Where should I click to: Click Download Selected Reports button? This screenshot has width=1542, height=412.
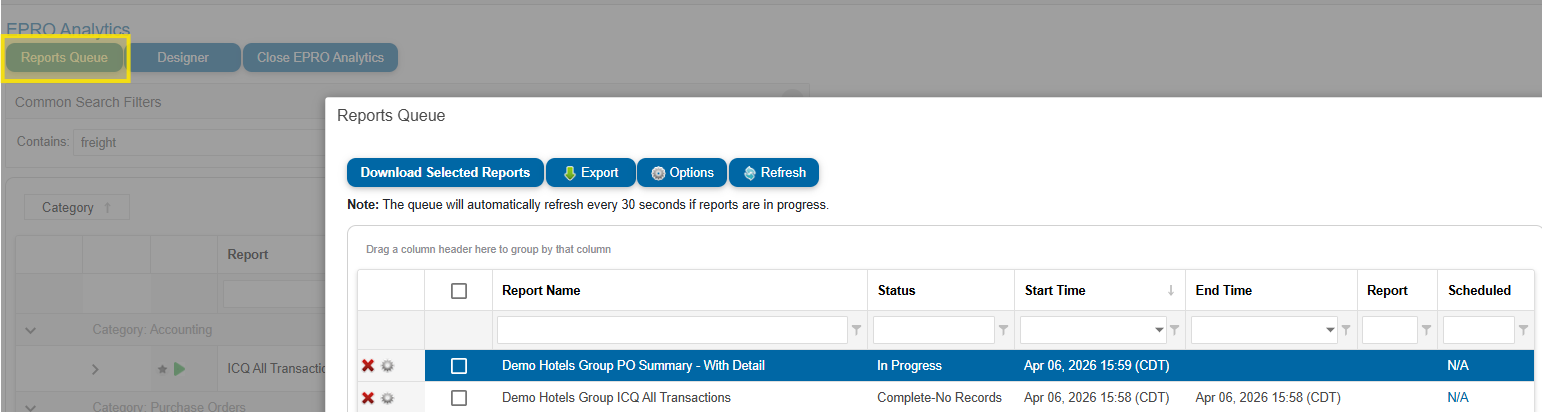click(445, 172)
